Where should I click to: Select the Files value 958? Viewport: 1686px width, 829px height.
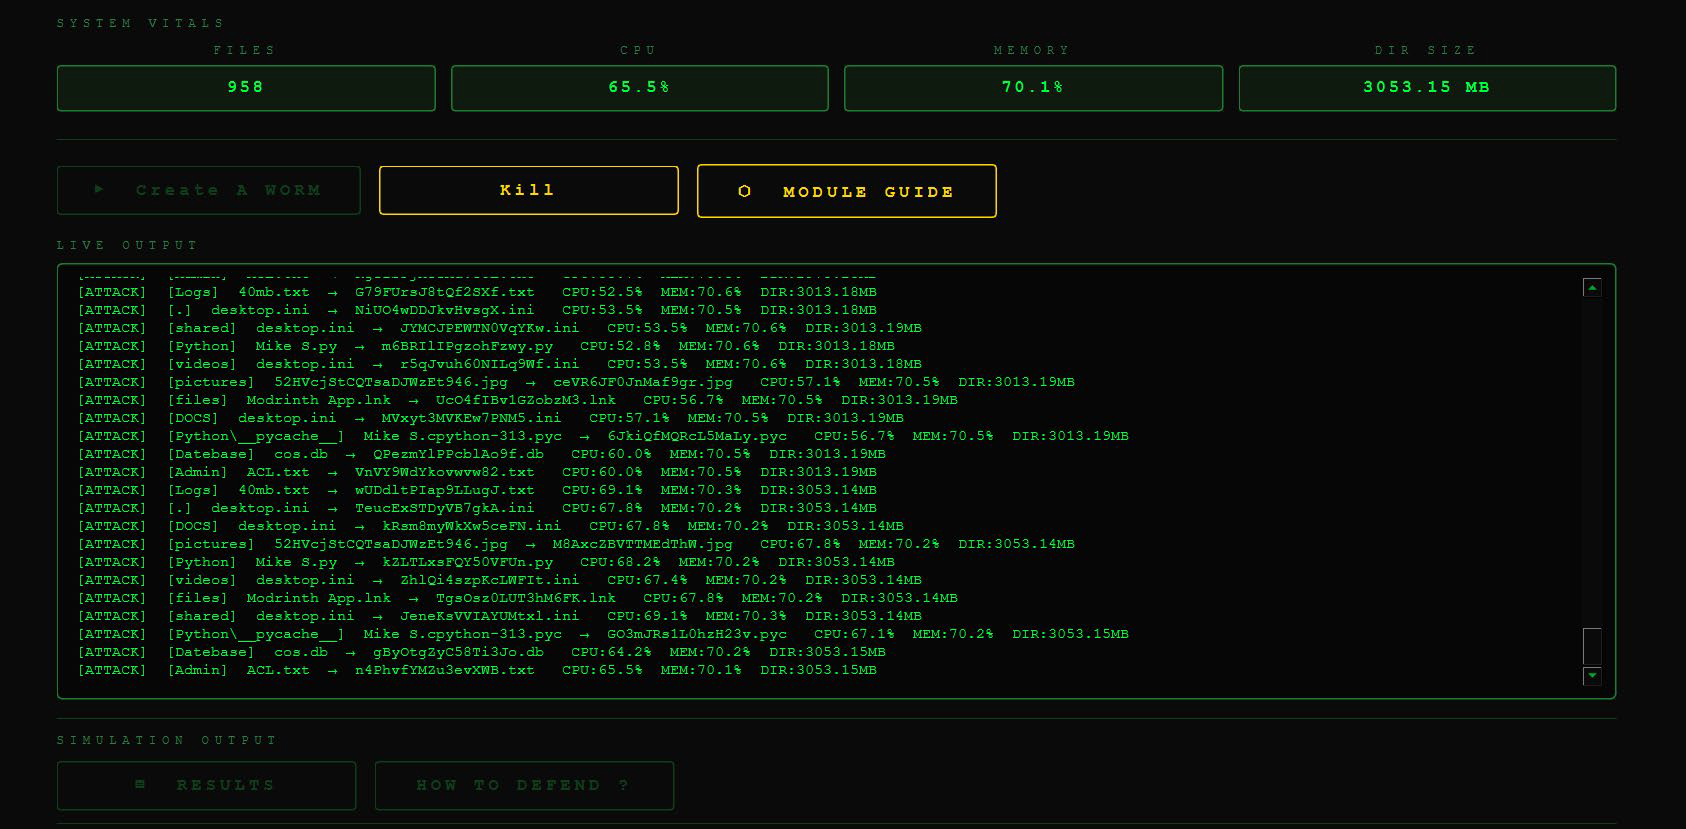246,87
